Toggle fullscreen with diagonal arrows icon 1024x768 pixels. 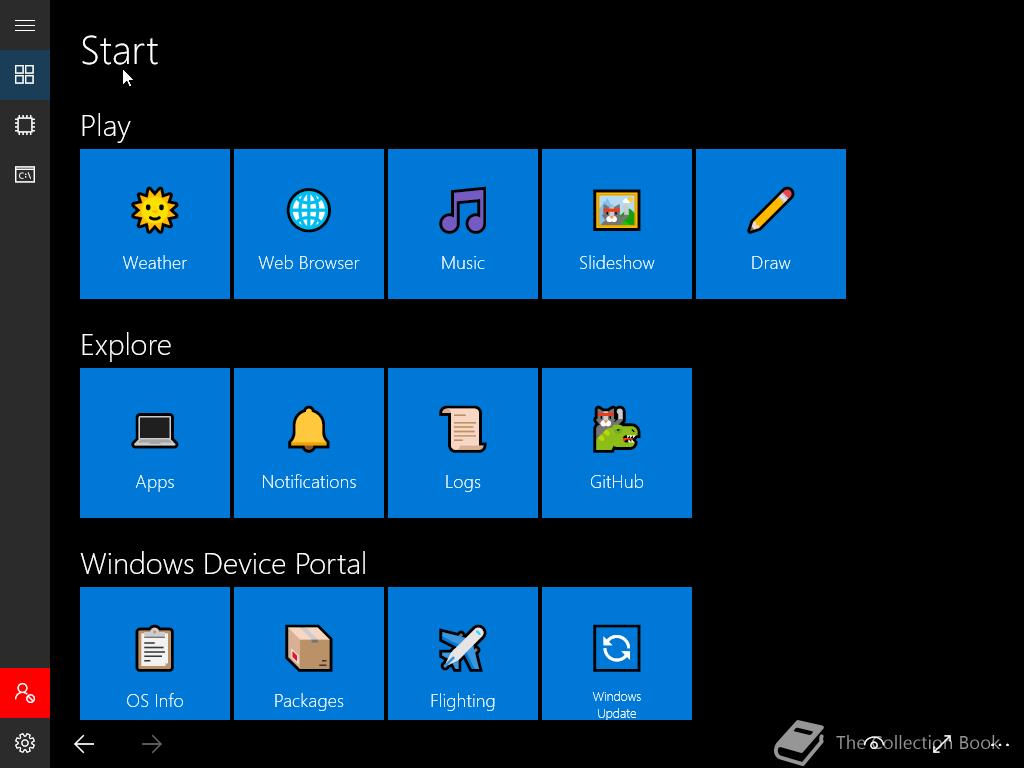point(942,743)
